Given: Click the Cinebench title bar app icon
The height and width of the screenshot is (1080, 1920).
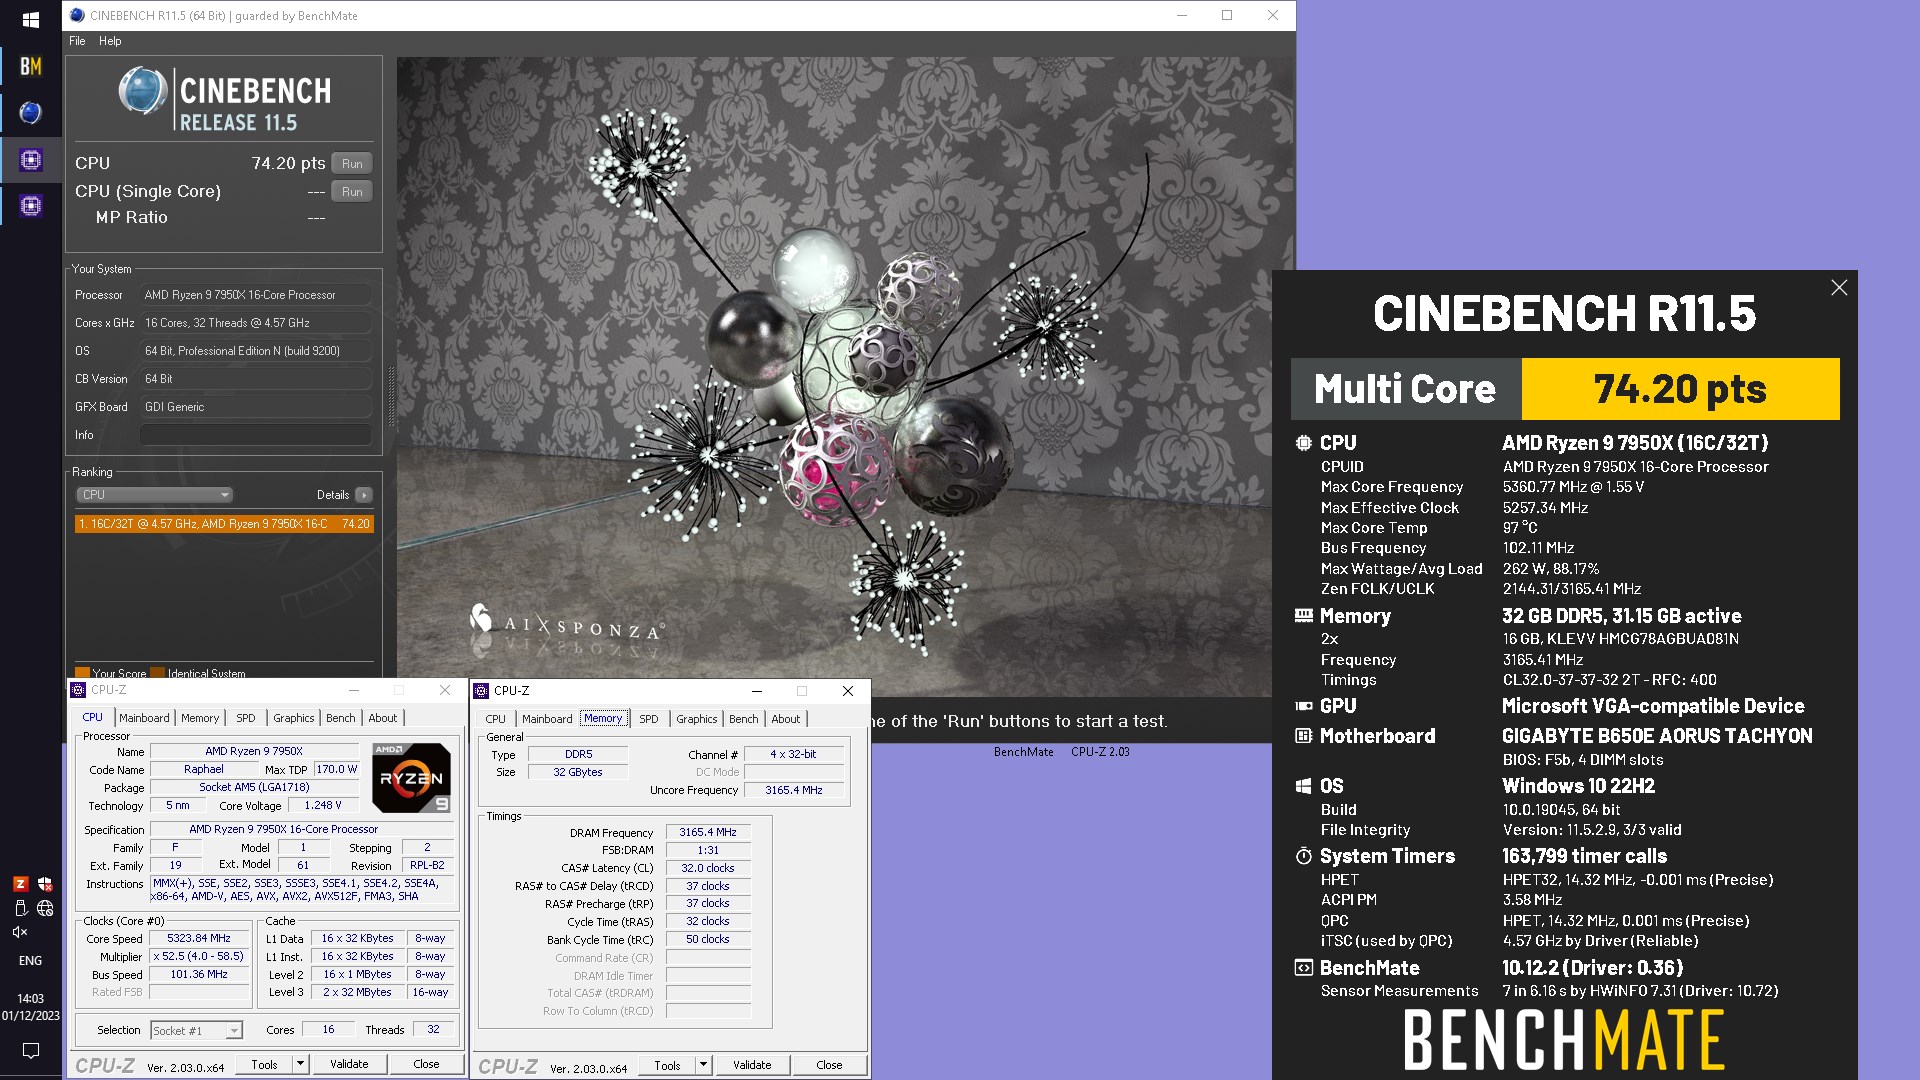Looking at the screenshot, I should [77, 15].
